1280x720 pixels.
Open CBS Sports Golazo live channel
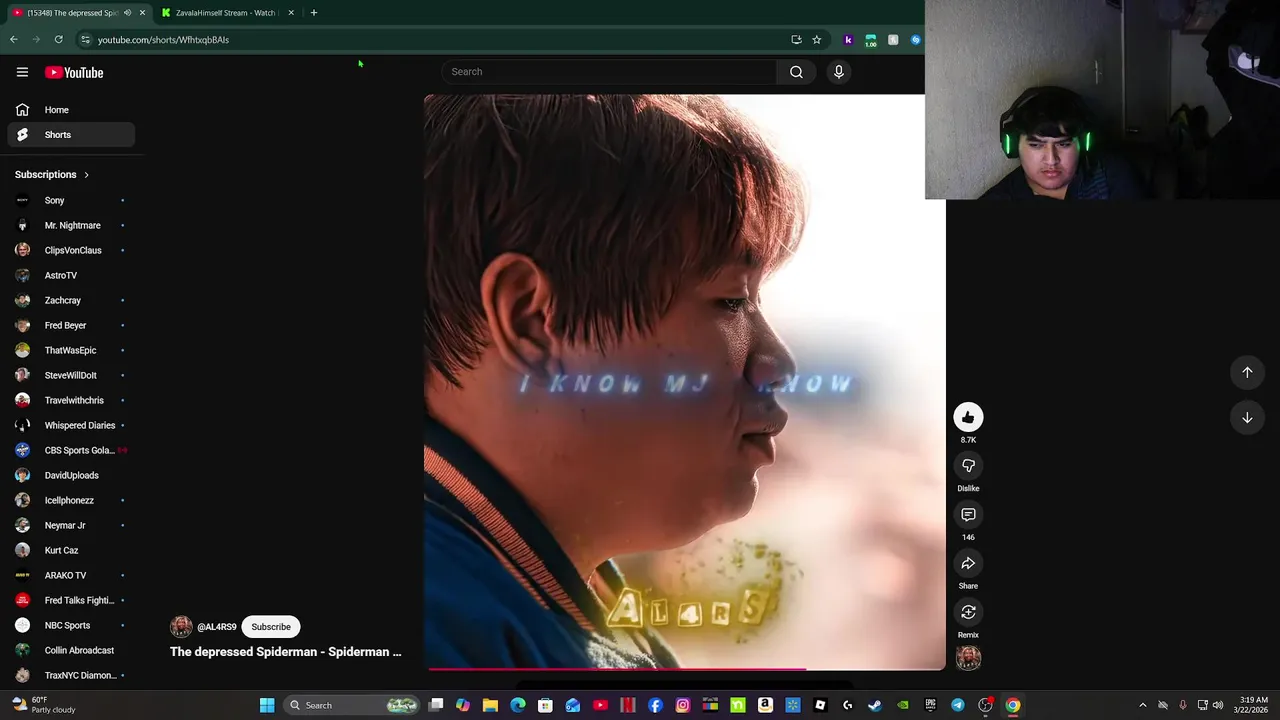(71, 450)
